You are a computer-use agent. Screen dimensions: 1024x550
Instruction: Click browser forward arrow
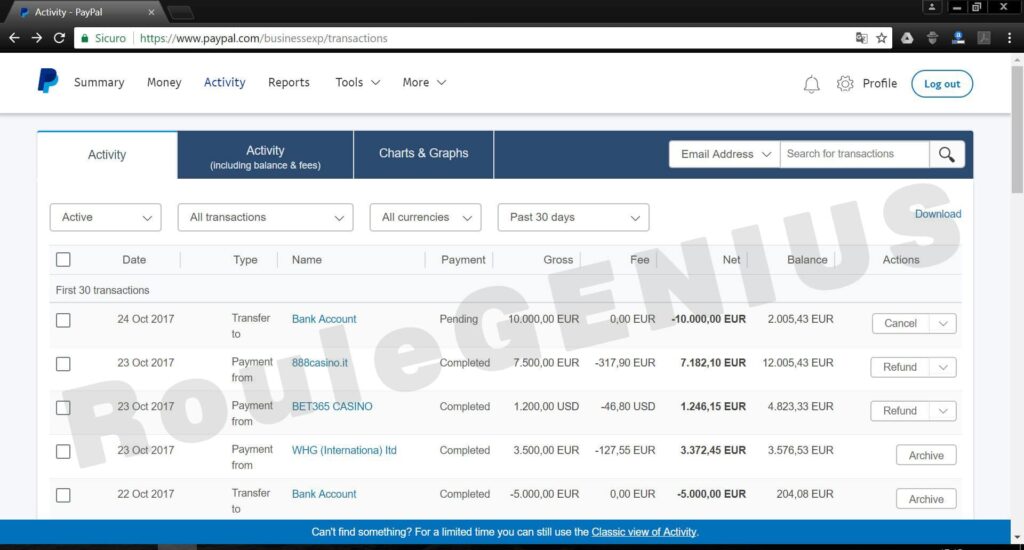click(x=37, y=38)
